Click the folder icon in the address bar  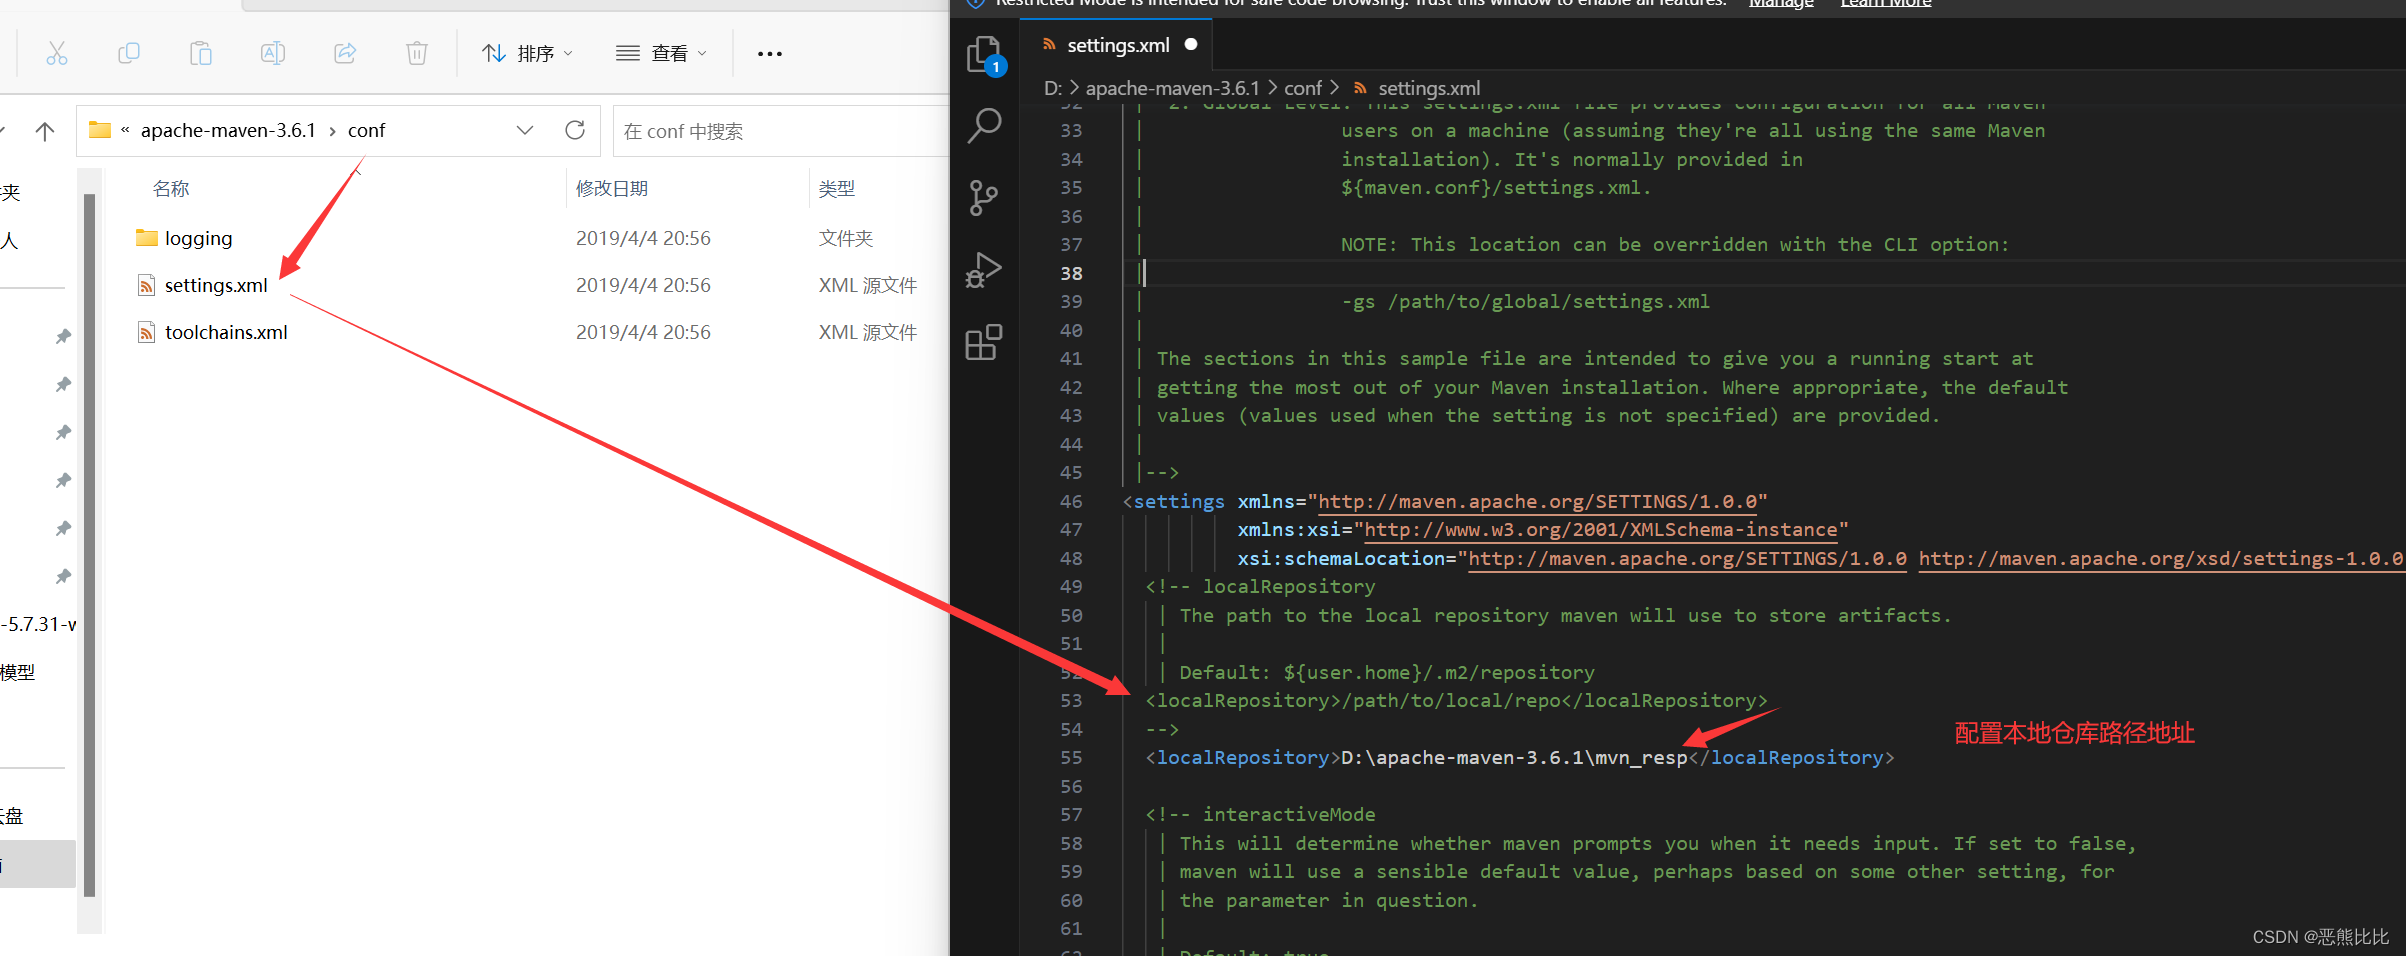coord(100,130)
